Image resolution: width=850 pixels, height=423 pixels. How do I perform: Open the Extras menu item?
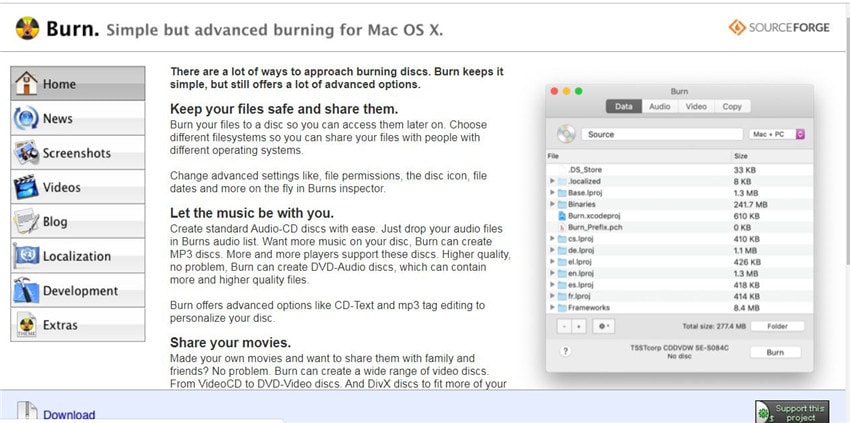point(78,325)
